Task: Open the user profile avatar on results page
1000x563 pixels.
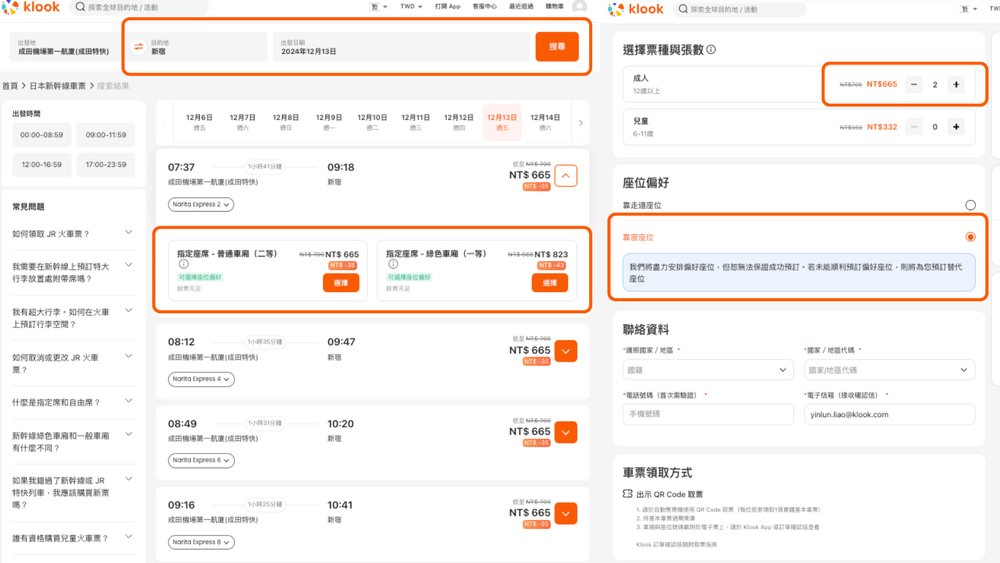Action: click(579, 6)
